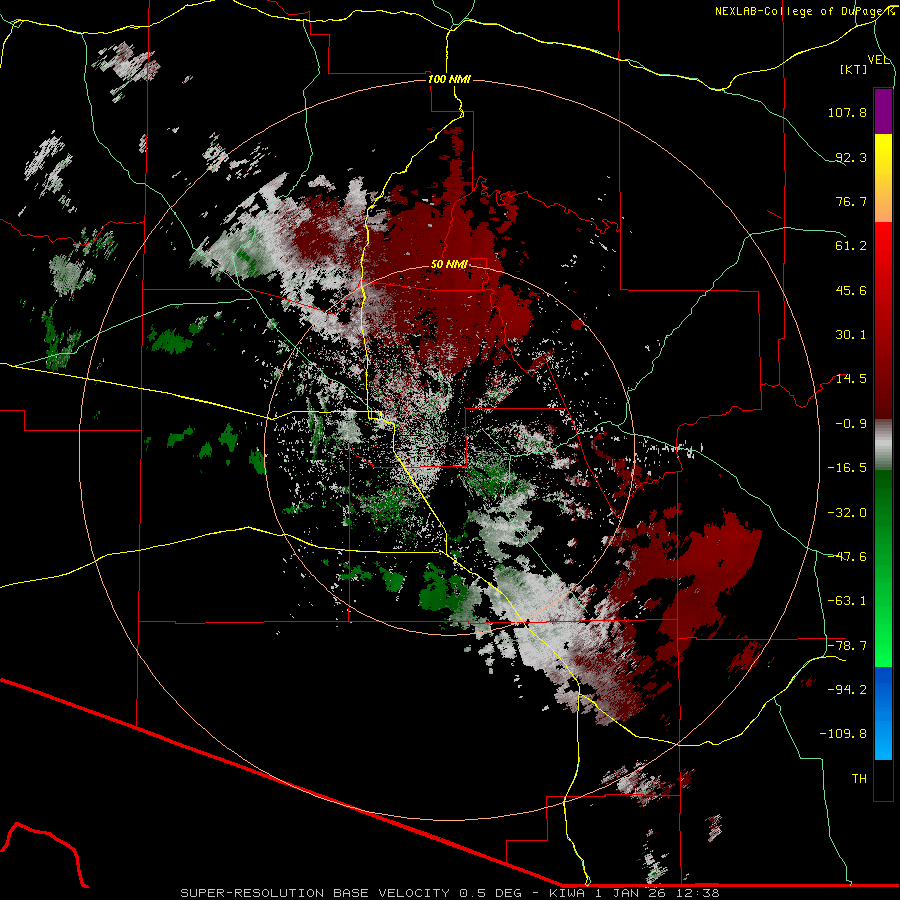This screenshot has height=900, width=900.
Task: Click the purple segment of color bar
Action: [x=883, y=111]
